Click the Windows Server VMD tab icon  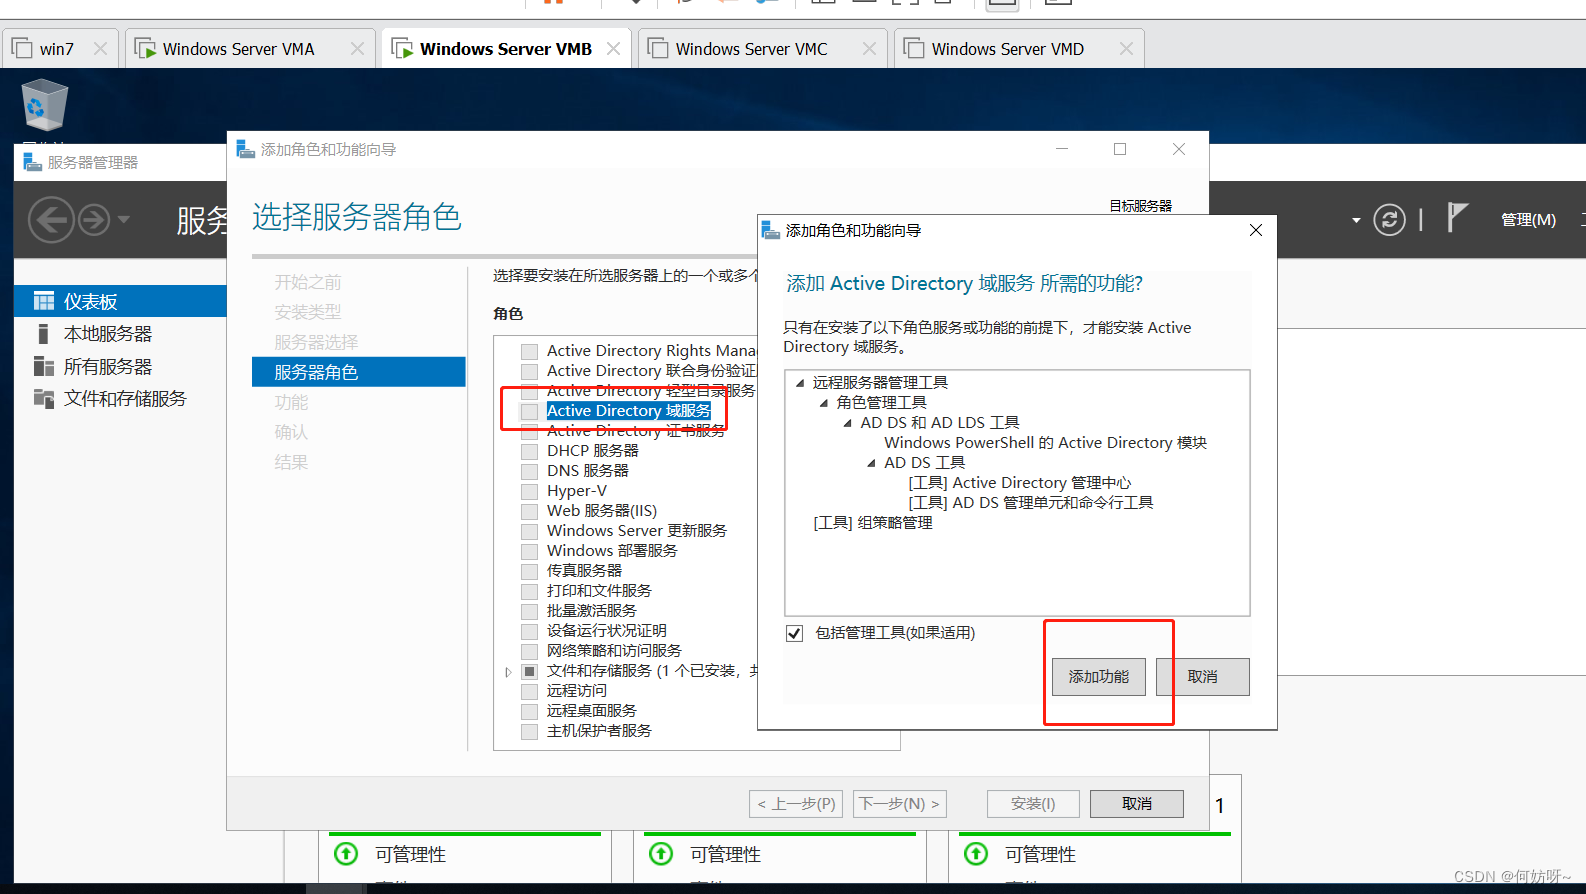tap(914, 48)
